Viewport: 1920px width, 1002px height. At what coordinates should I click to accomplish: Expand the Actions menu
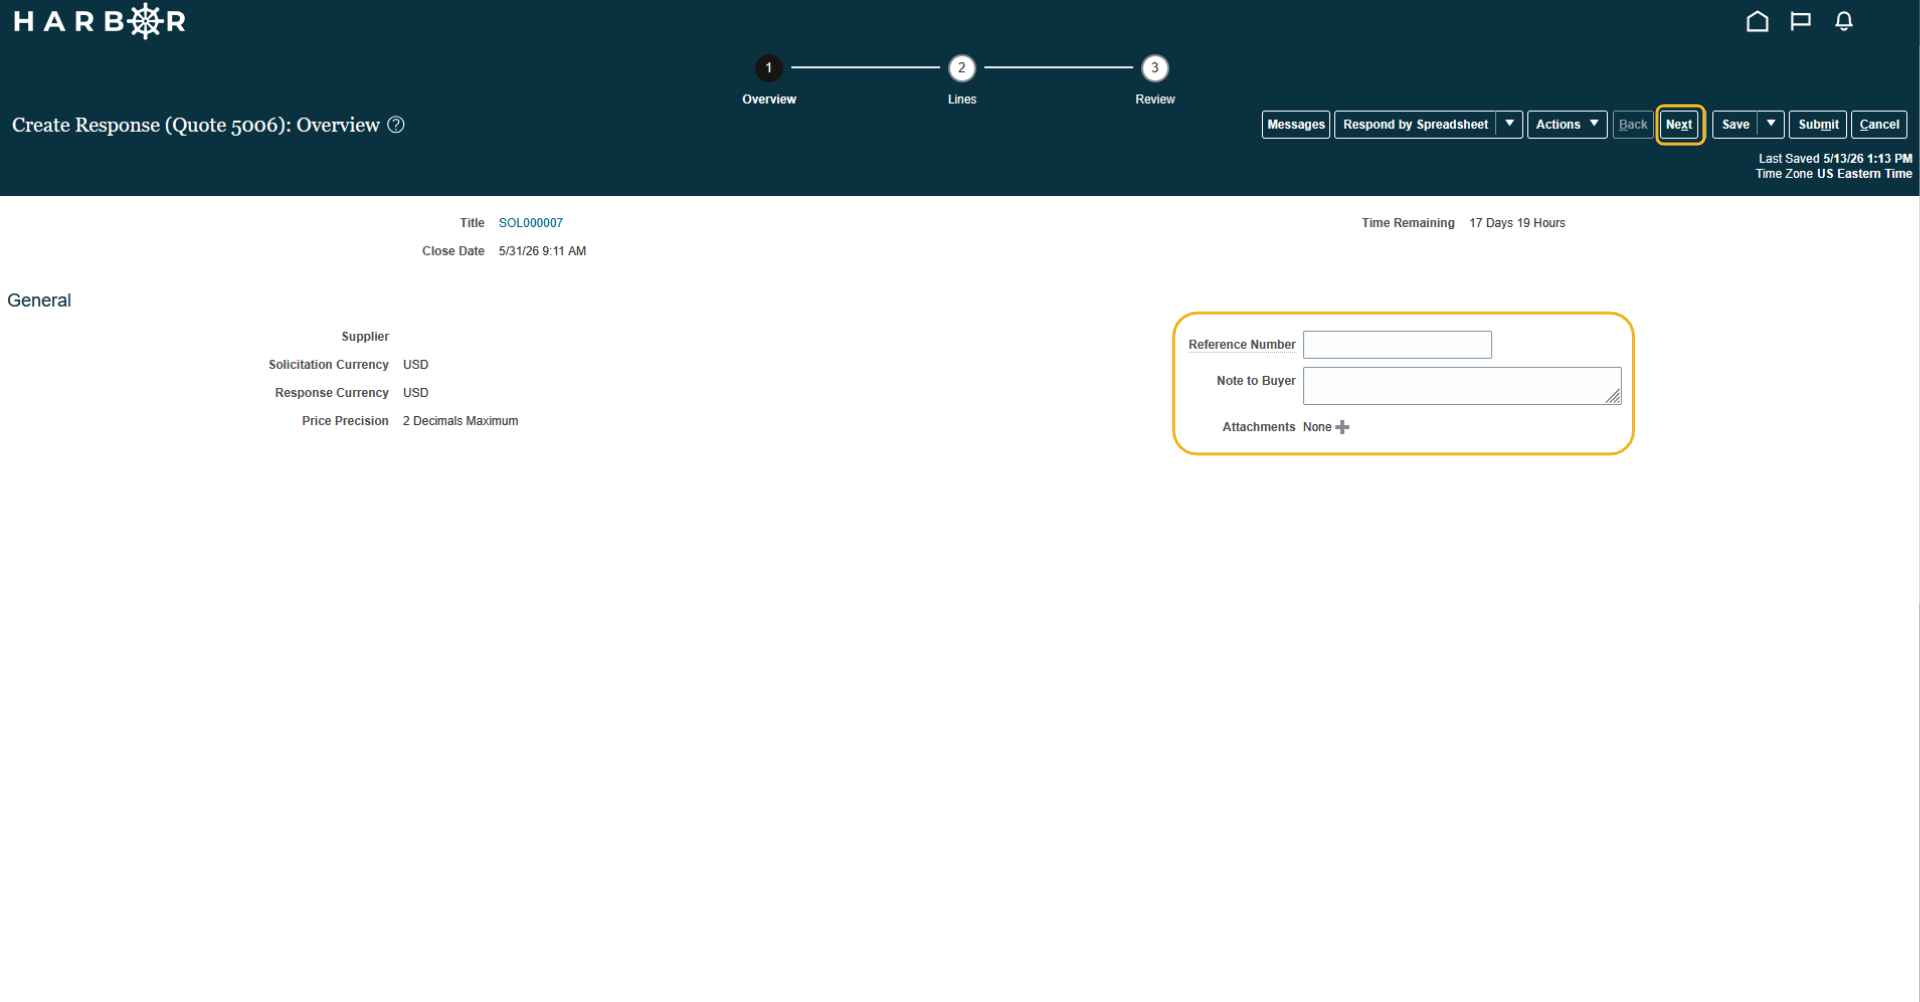click(1566, 124)
